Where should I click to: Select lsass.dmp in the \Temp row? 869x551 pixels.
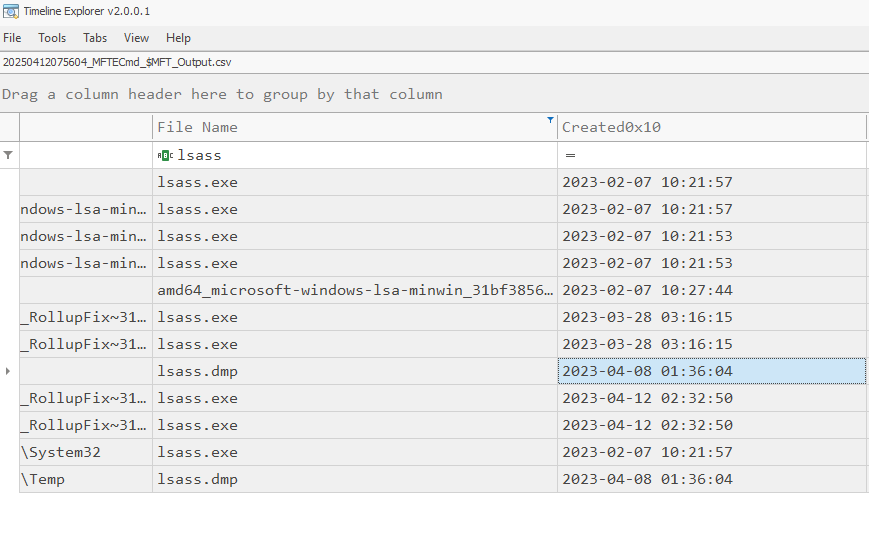click(x=355, y=479)
